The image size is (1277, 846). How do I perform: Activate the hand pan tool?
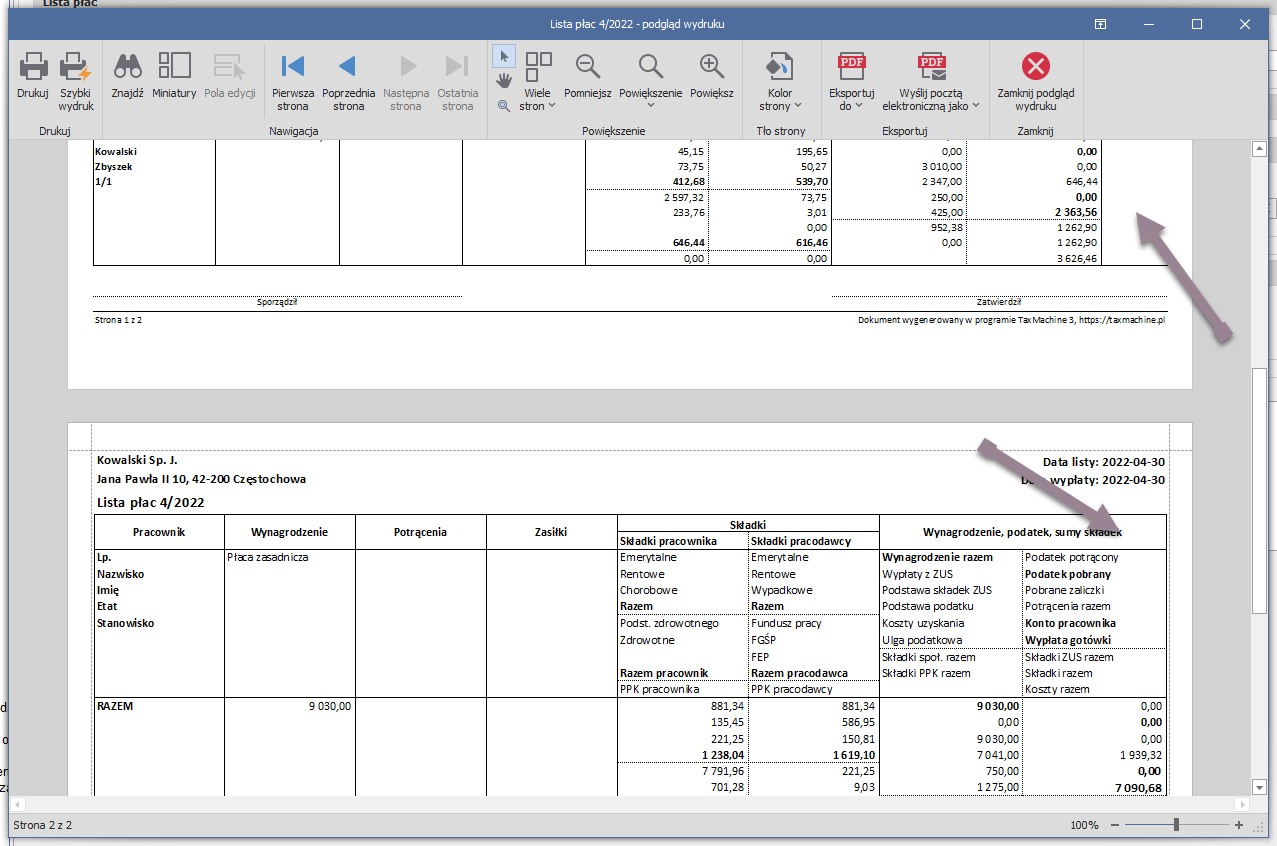coord(504,80)
